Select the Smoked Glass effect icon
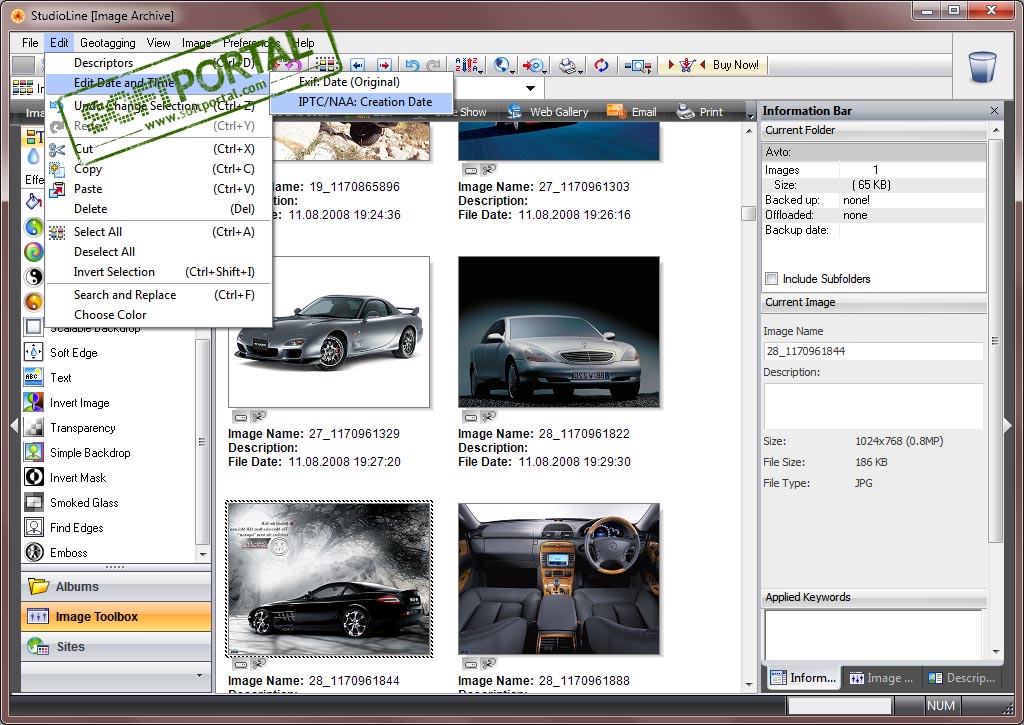Screen dimensions: 1024x725 click(33, 502)
